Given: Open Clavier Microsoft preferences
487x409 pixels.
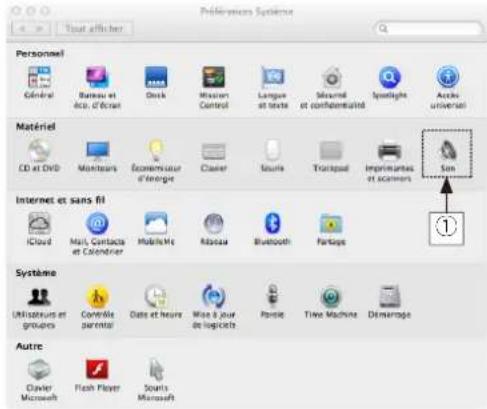Looking at the screenshot, I should tap(39, 380).
